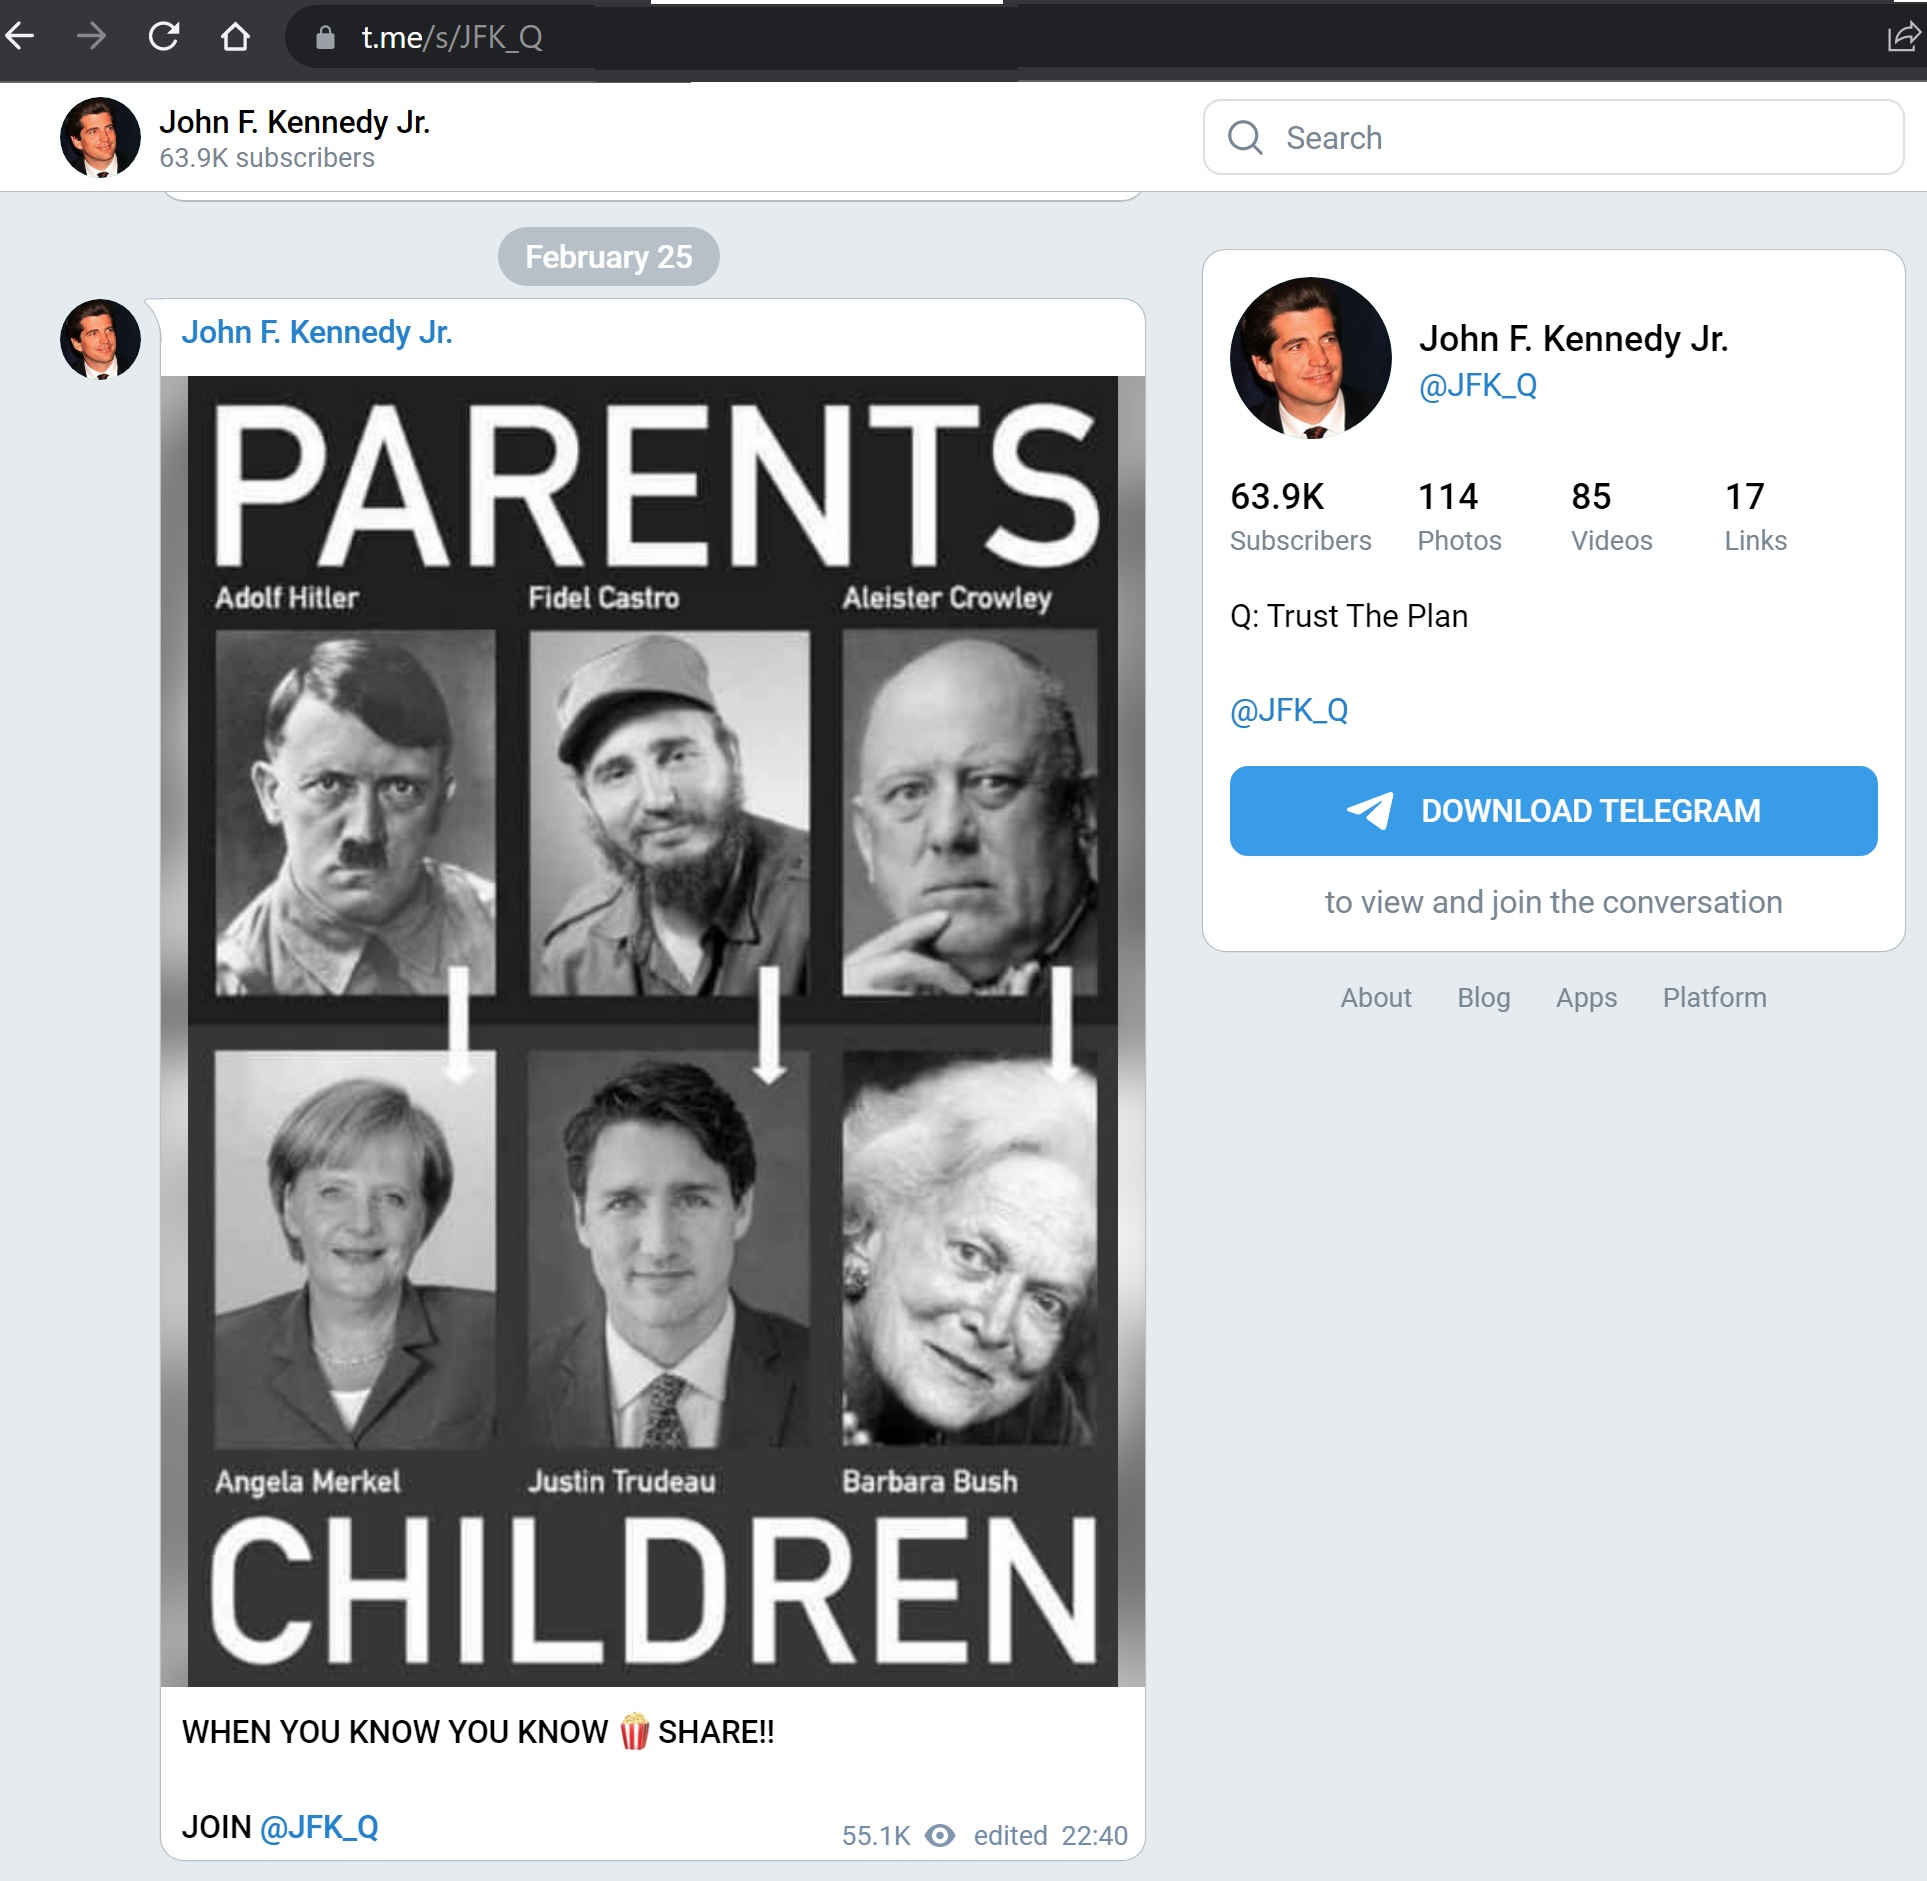
Task: Click @JFK_Q mention in post text
Action: [319, 1827]
